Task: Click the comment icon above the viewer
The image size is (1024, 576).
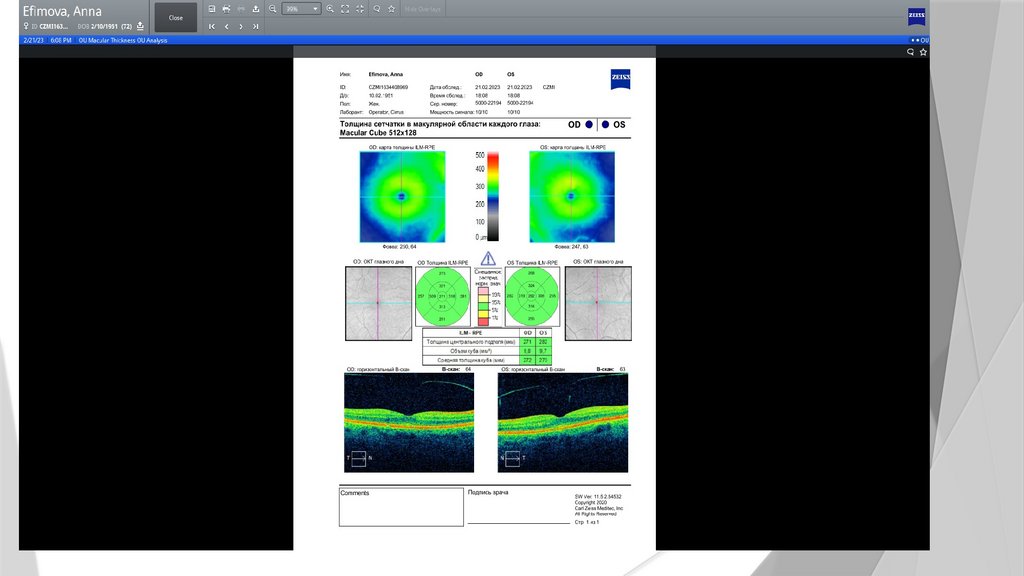Action: [x=910, y=52]
